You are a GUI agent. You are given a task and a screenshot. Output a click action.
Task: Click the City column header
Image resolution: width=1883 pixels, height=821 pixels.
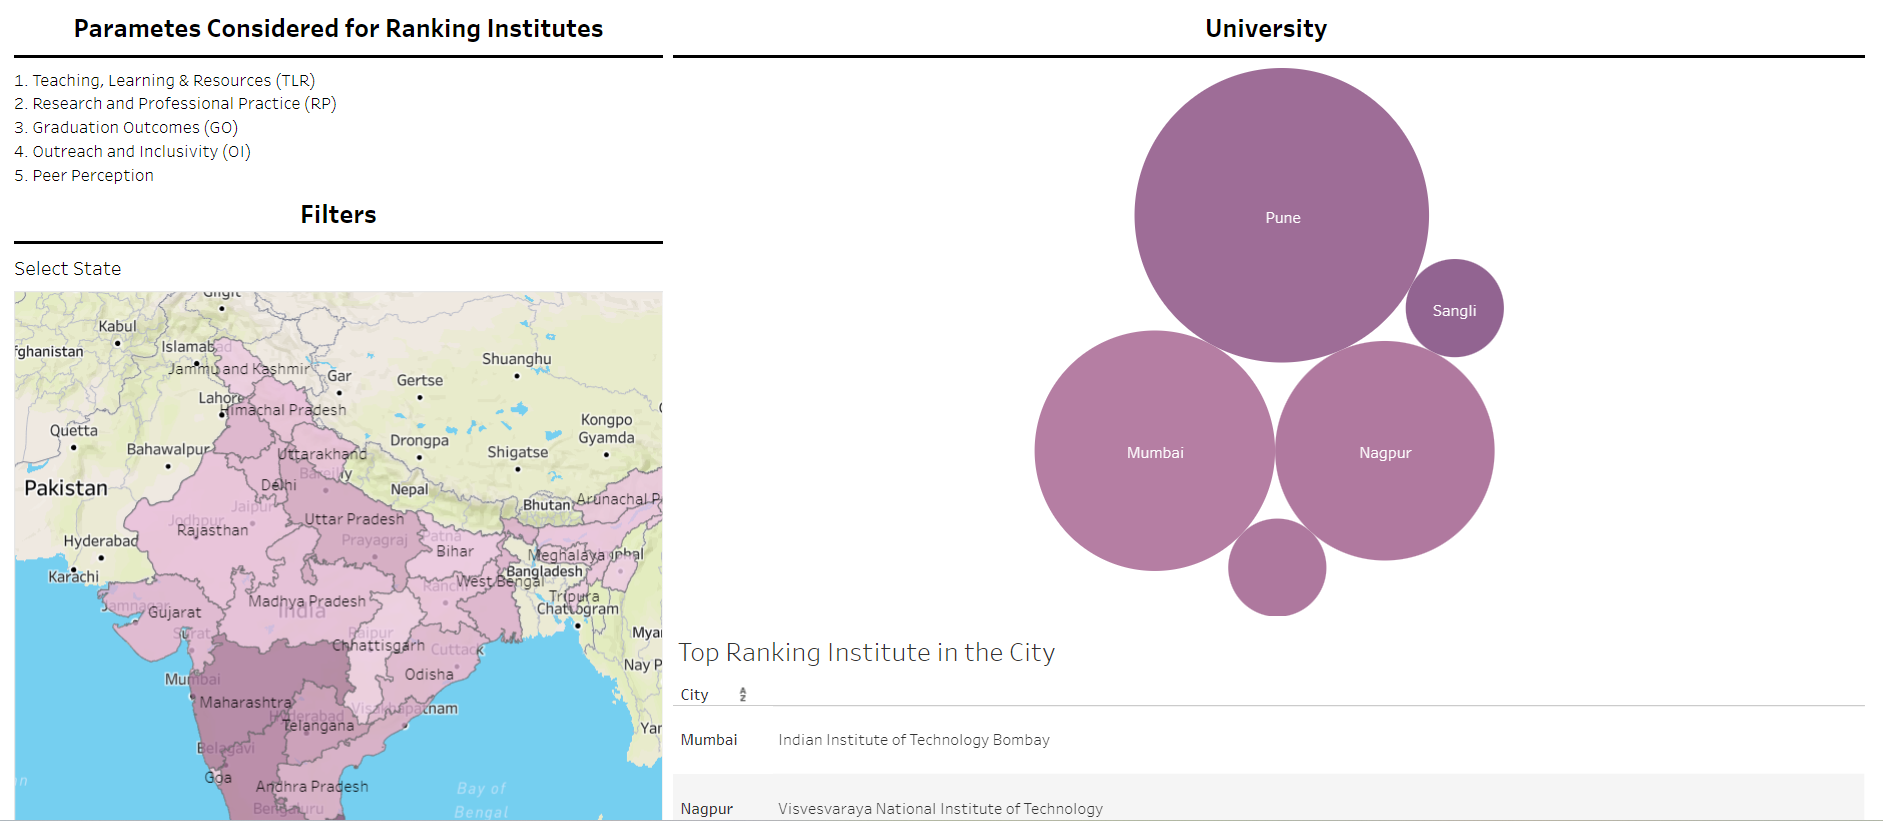pos(694,695)
